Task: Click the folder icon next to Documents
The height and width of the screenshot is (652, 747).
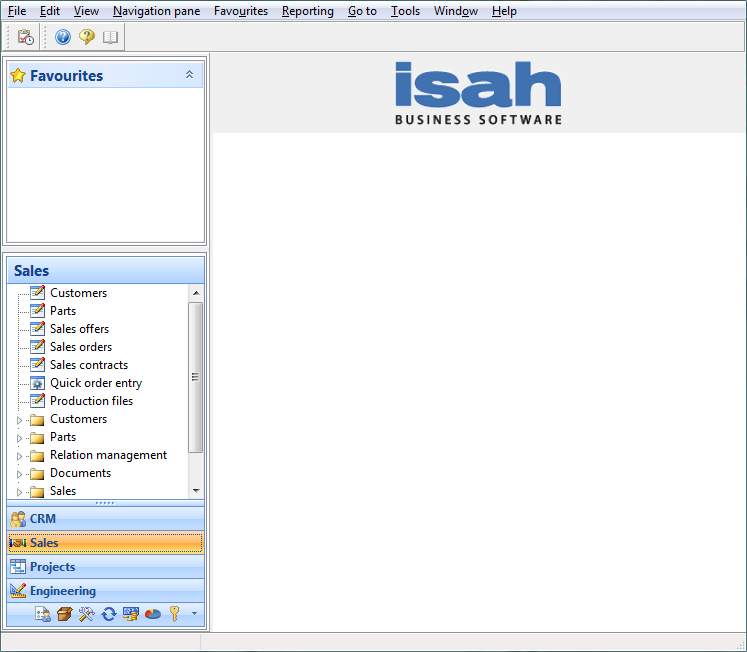Action: (x=37, y=474)
